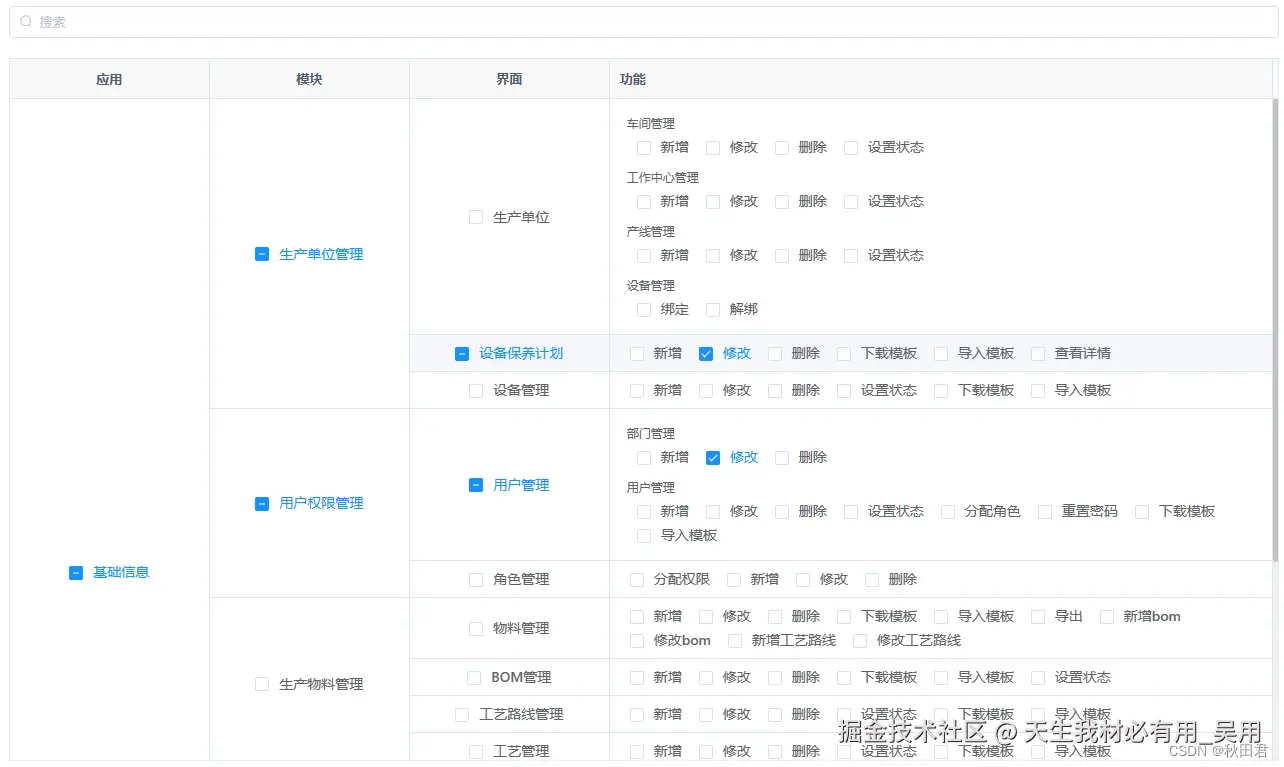Viewport: 1284px width, 767px height.
Task: Enable 导出 under 物料管理
Action: coord(1040,616)
